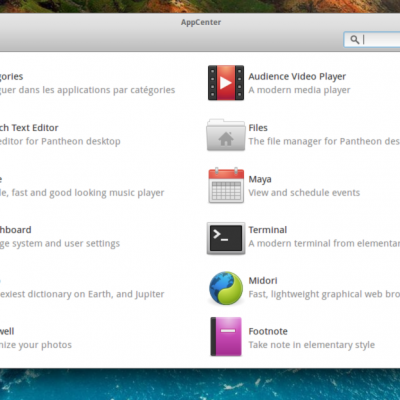This screenshot has height=400, width=400.
Task: Open the Shotwell photos description entry
Action: pos(36,345)
